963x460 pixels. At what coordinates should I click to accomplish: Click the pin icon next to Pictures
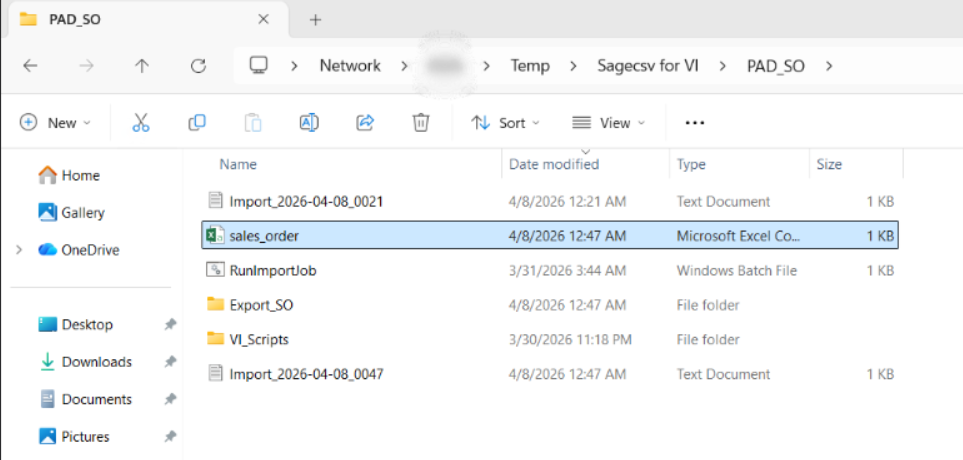click(170, 437)
